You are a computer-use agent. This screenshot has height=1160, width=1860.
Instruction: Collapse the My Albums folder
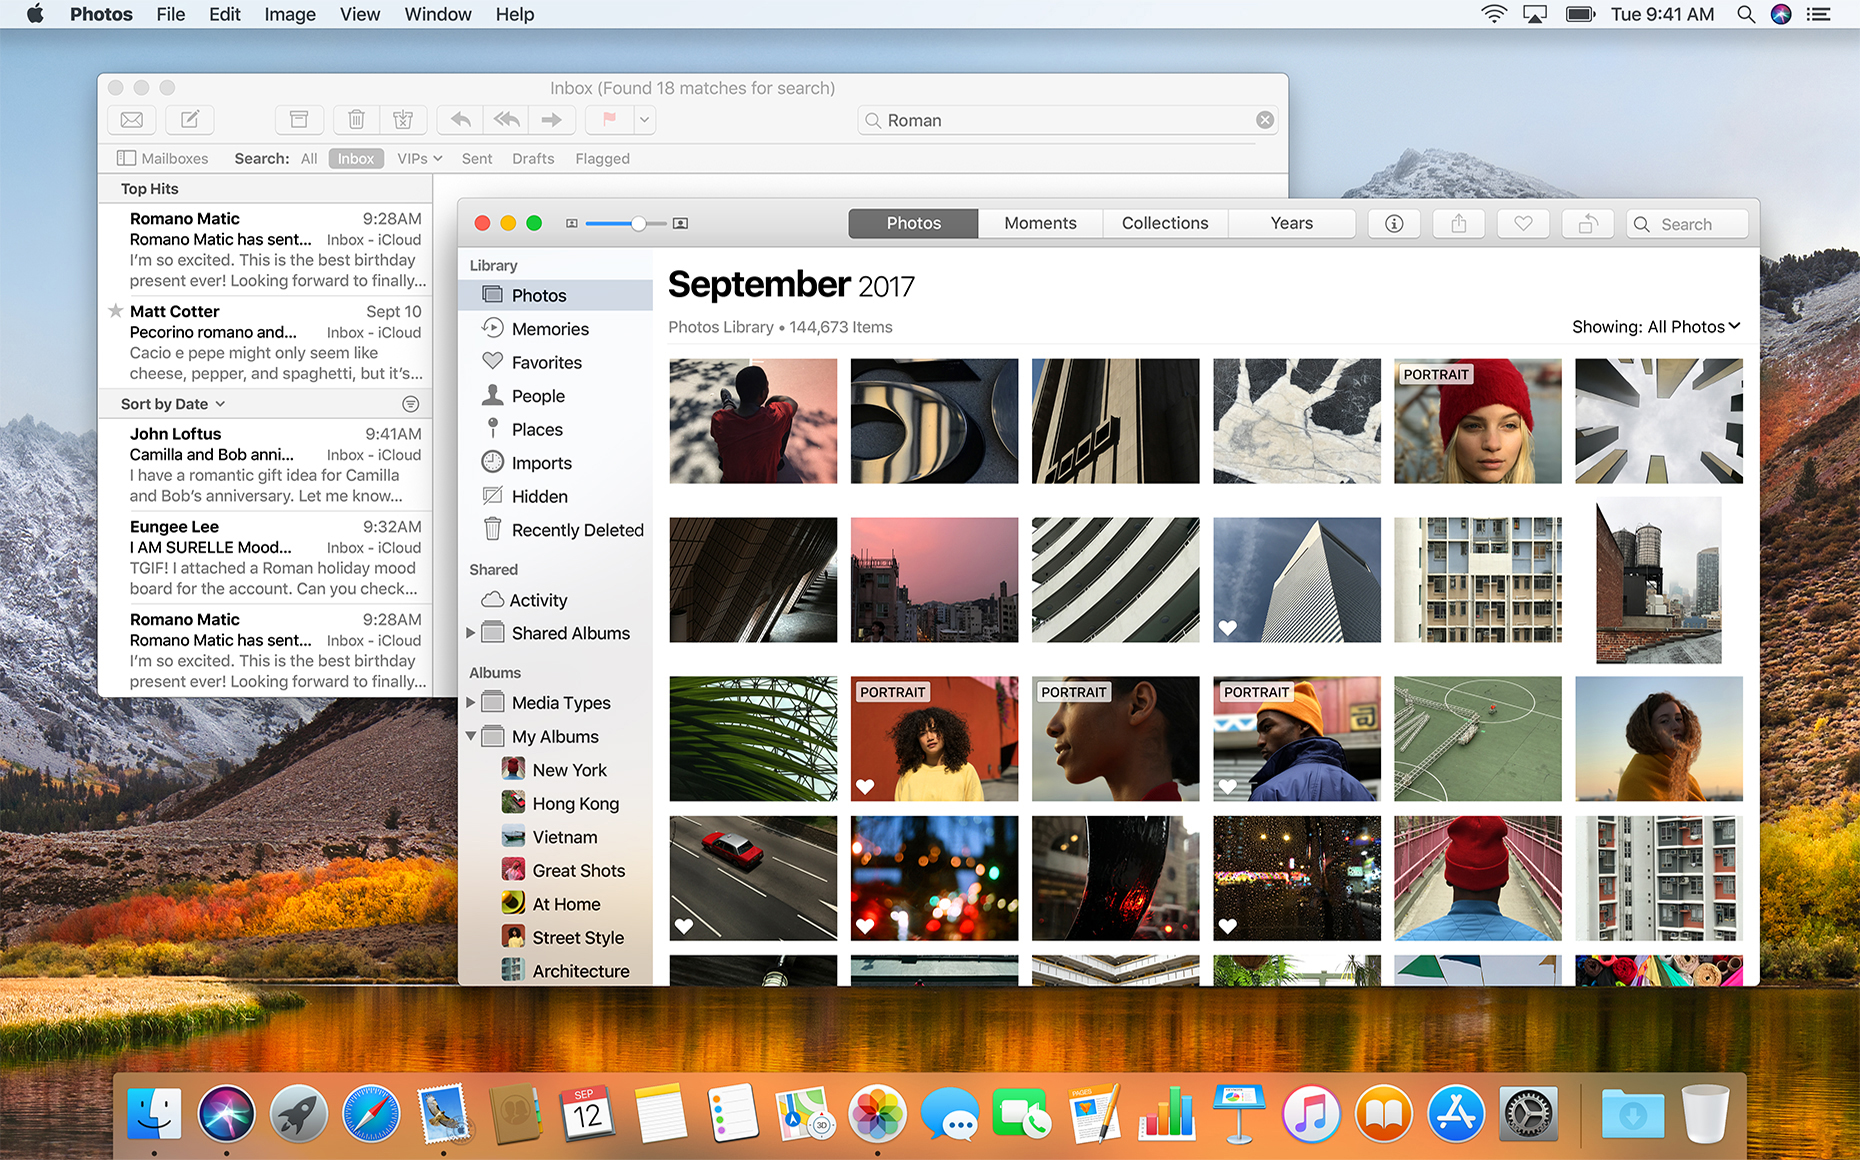(x=471, y=736)
